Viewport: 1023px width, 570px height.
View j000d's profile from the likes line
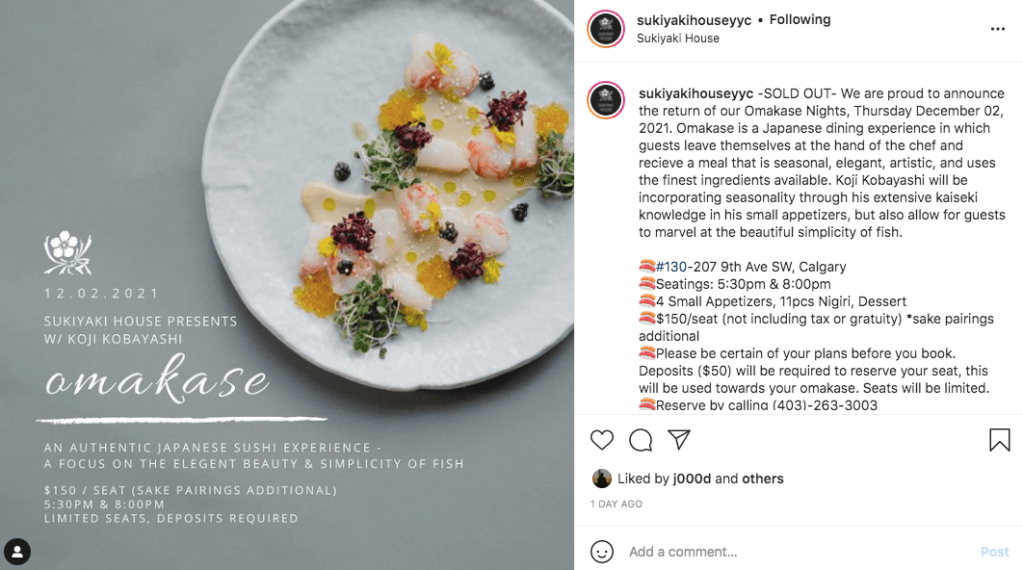[x=689, y=479]
